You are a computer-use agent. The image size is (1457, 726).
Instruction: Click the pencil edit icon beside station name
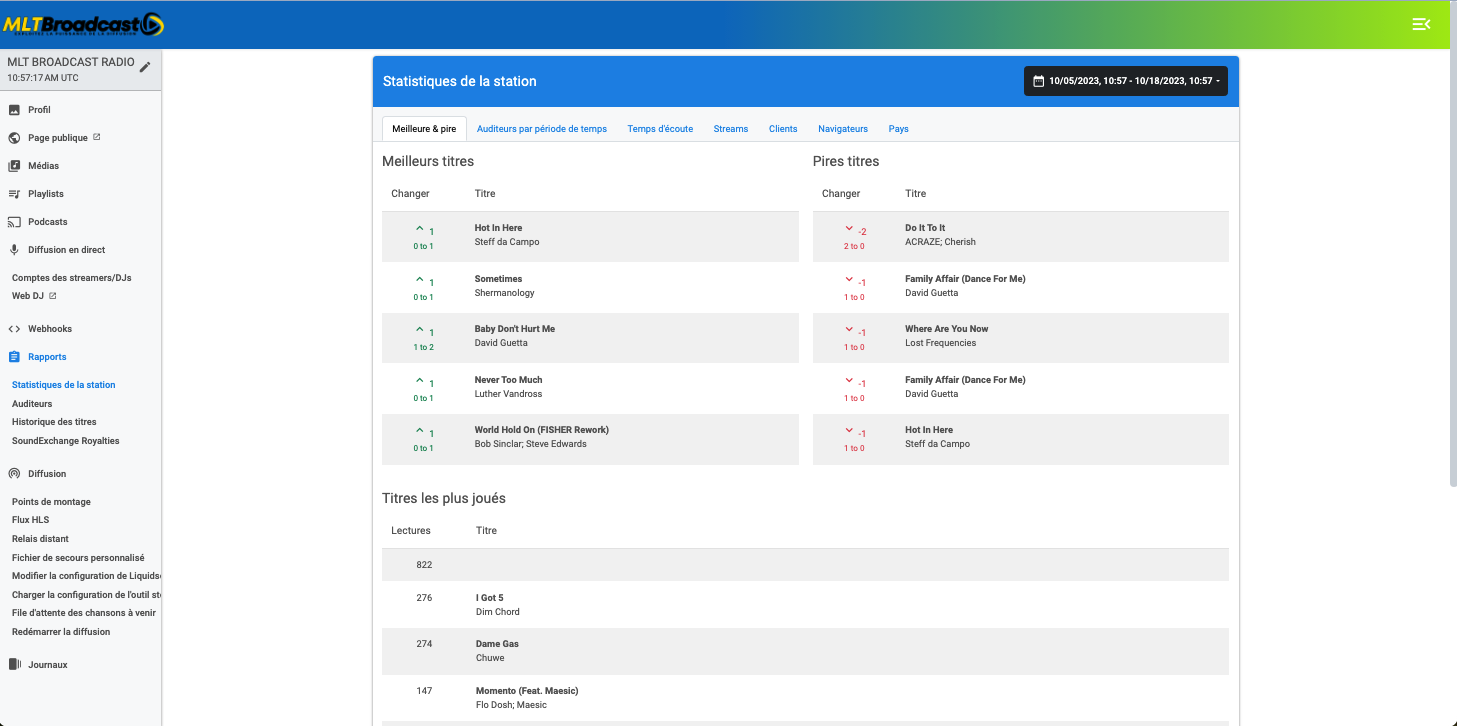point(145,67)
